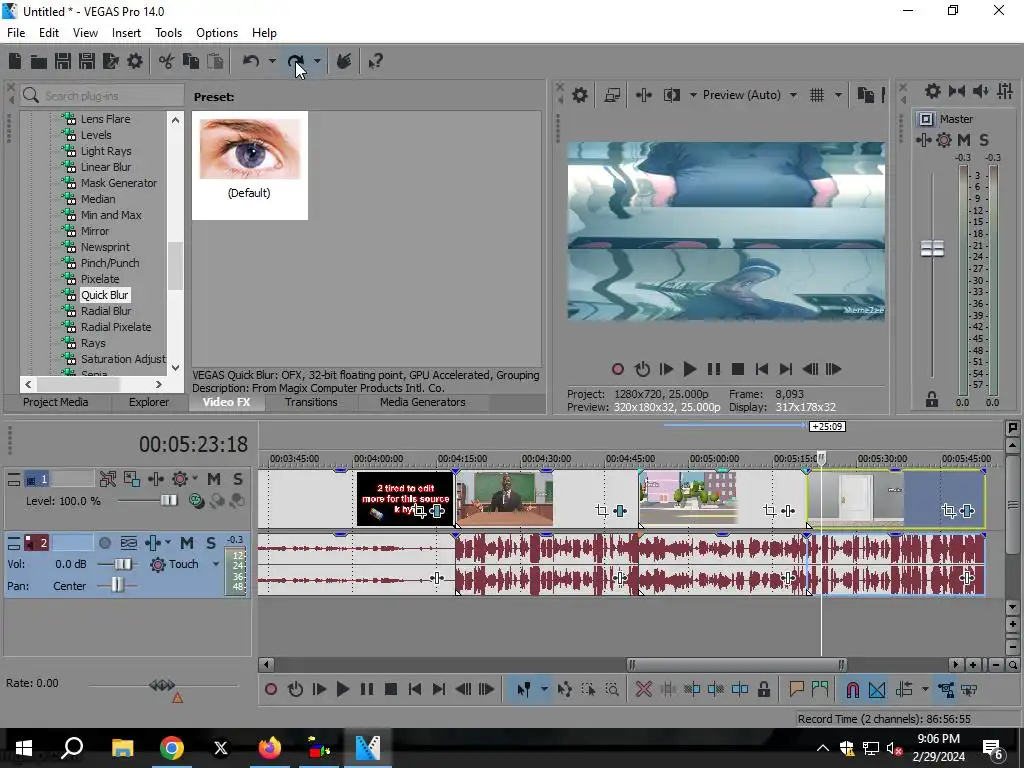
Task: Switch to Project Media tab
Action: (x=56, y=402)
